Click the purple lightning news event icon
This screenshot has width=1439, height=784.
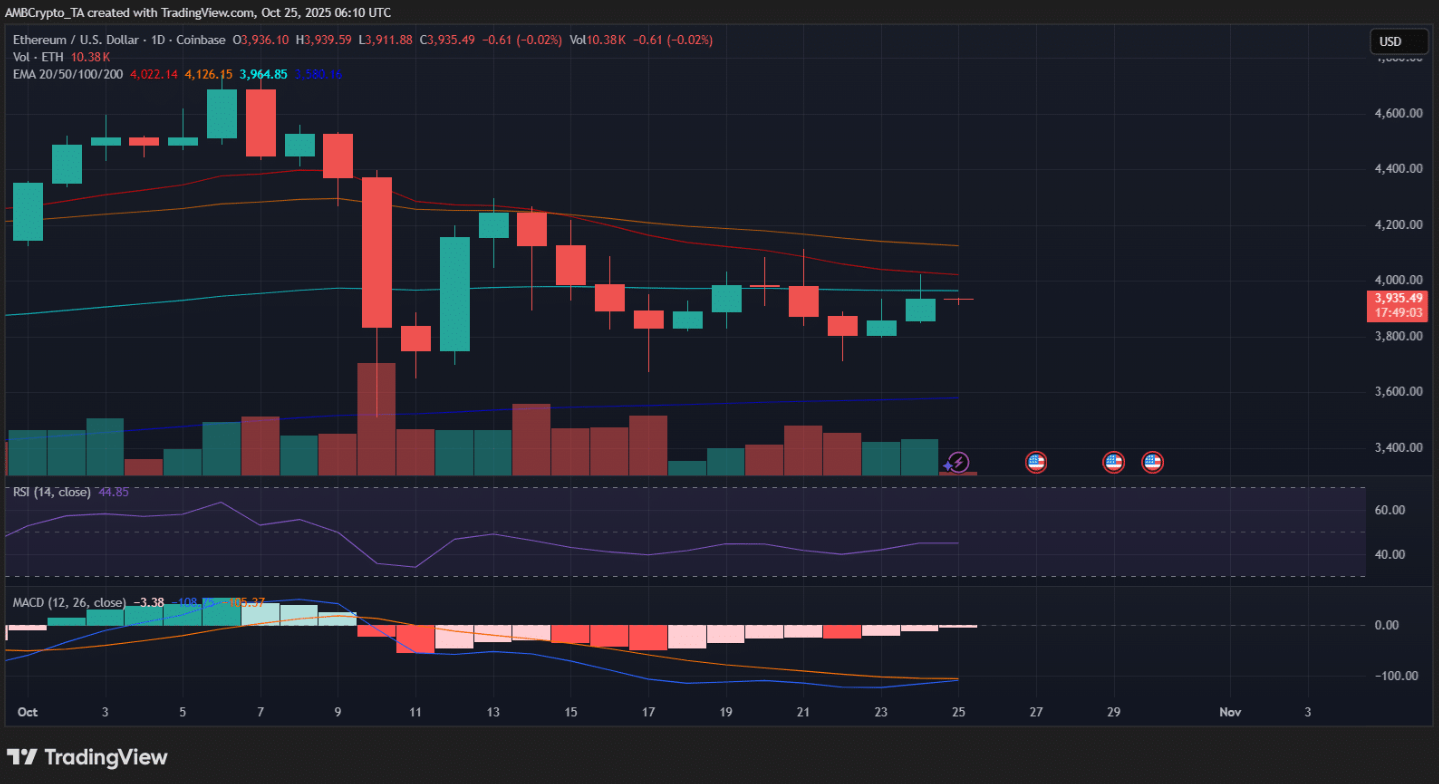[x=957, y=462]
